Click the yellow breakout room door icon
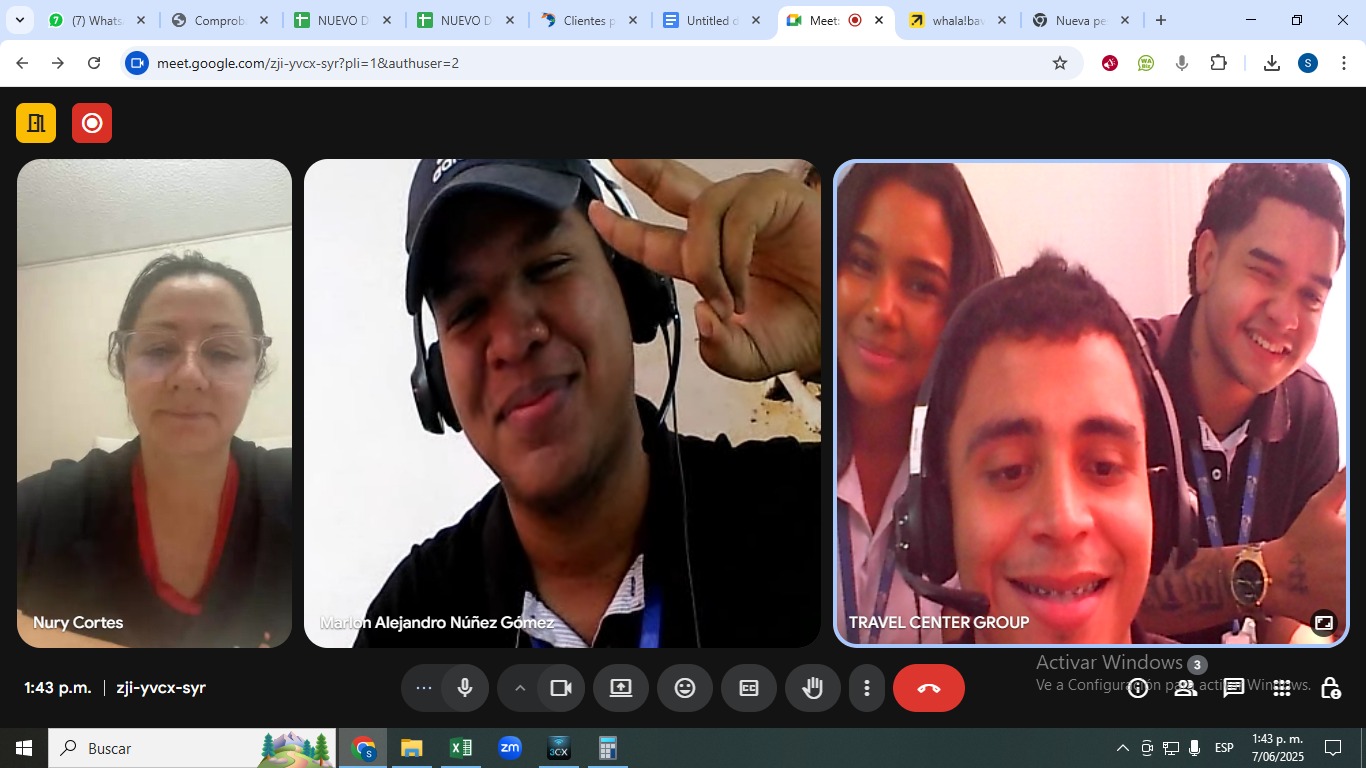This screenshot has height=768, width=1366. click(36, 123)
